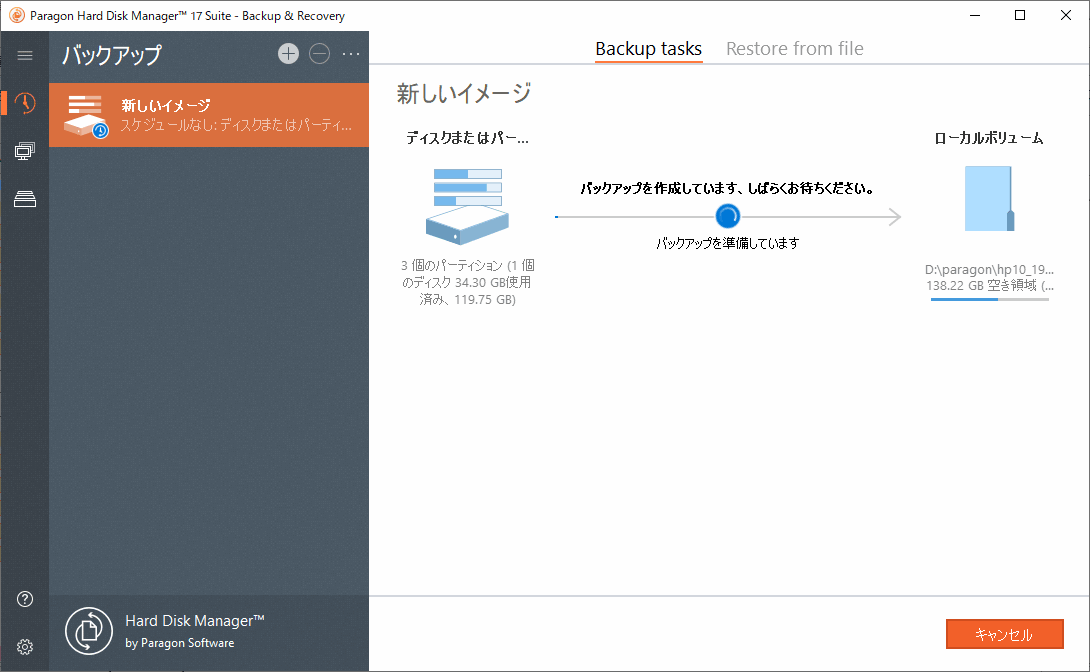
Task: Select the 新しいイメージ backup job entry
Action: point(208,115)
